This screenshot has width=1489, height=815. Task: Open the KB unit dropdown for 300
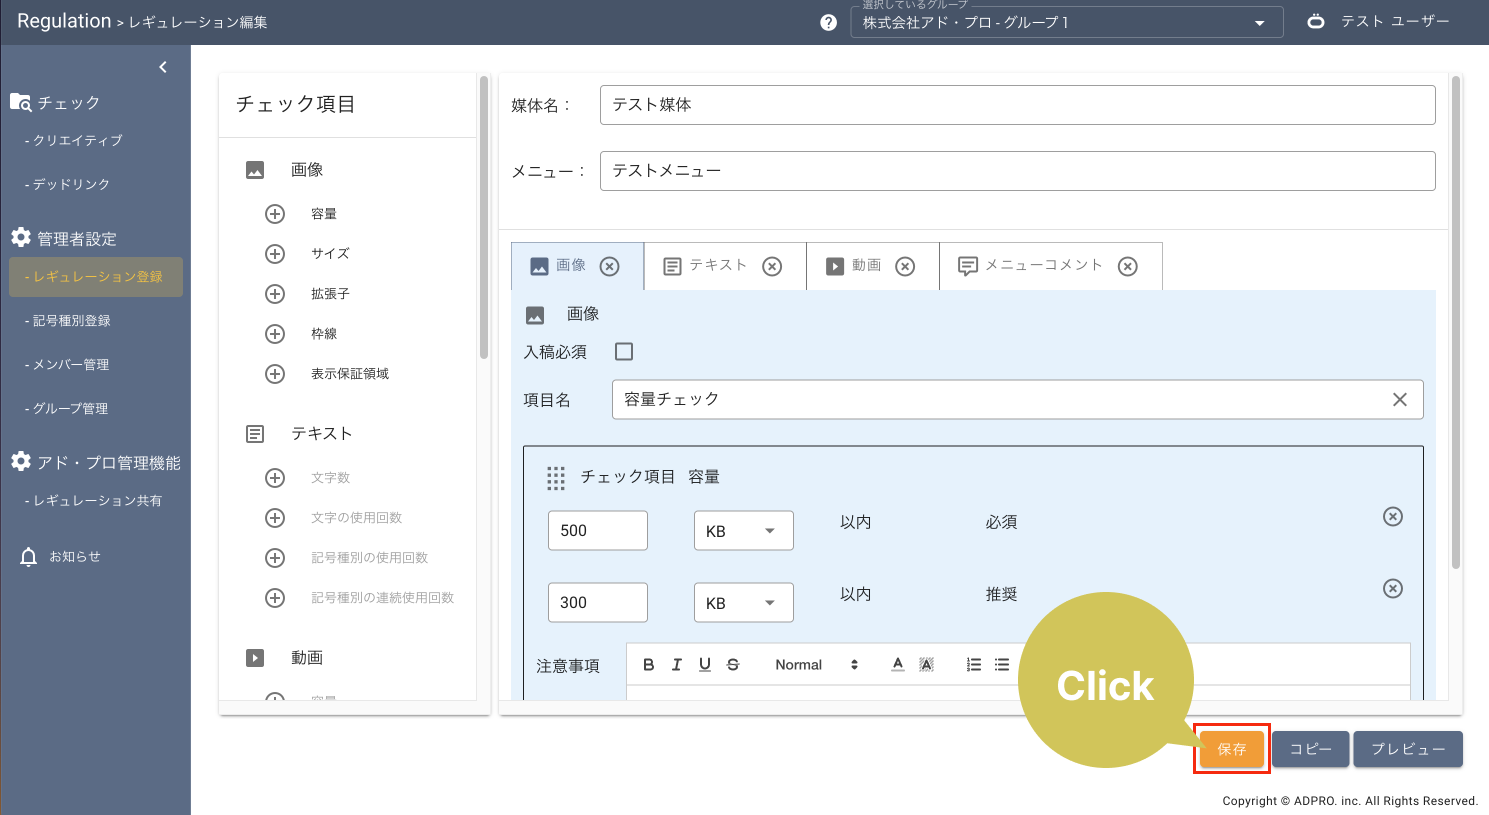743,603
